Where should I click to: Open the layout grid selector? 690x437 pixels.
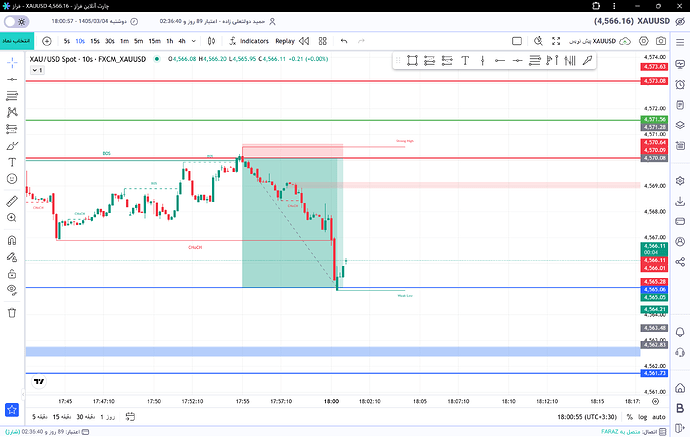(x=323, y=41)
